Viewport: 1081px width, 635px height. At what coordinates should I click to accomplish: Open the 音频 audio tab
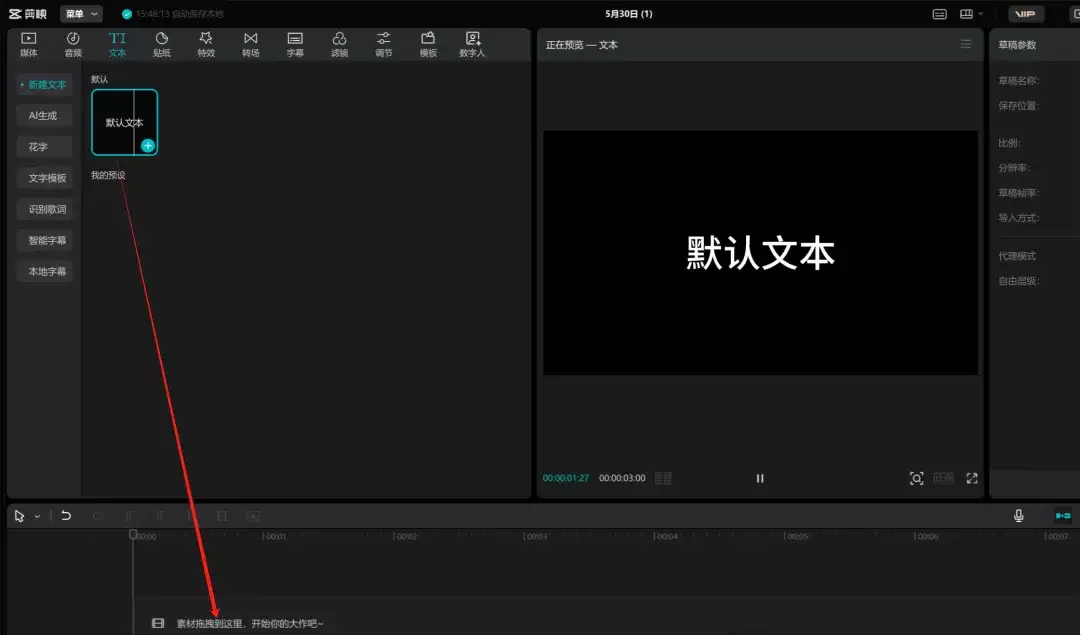(73, 44)
